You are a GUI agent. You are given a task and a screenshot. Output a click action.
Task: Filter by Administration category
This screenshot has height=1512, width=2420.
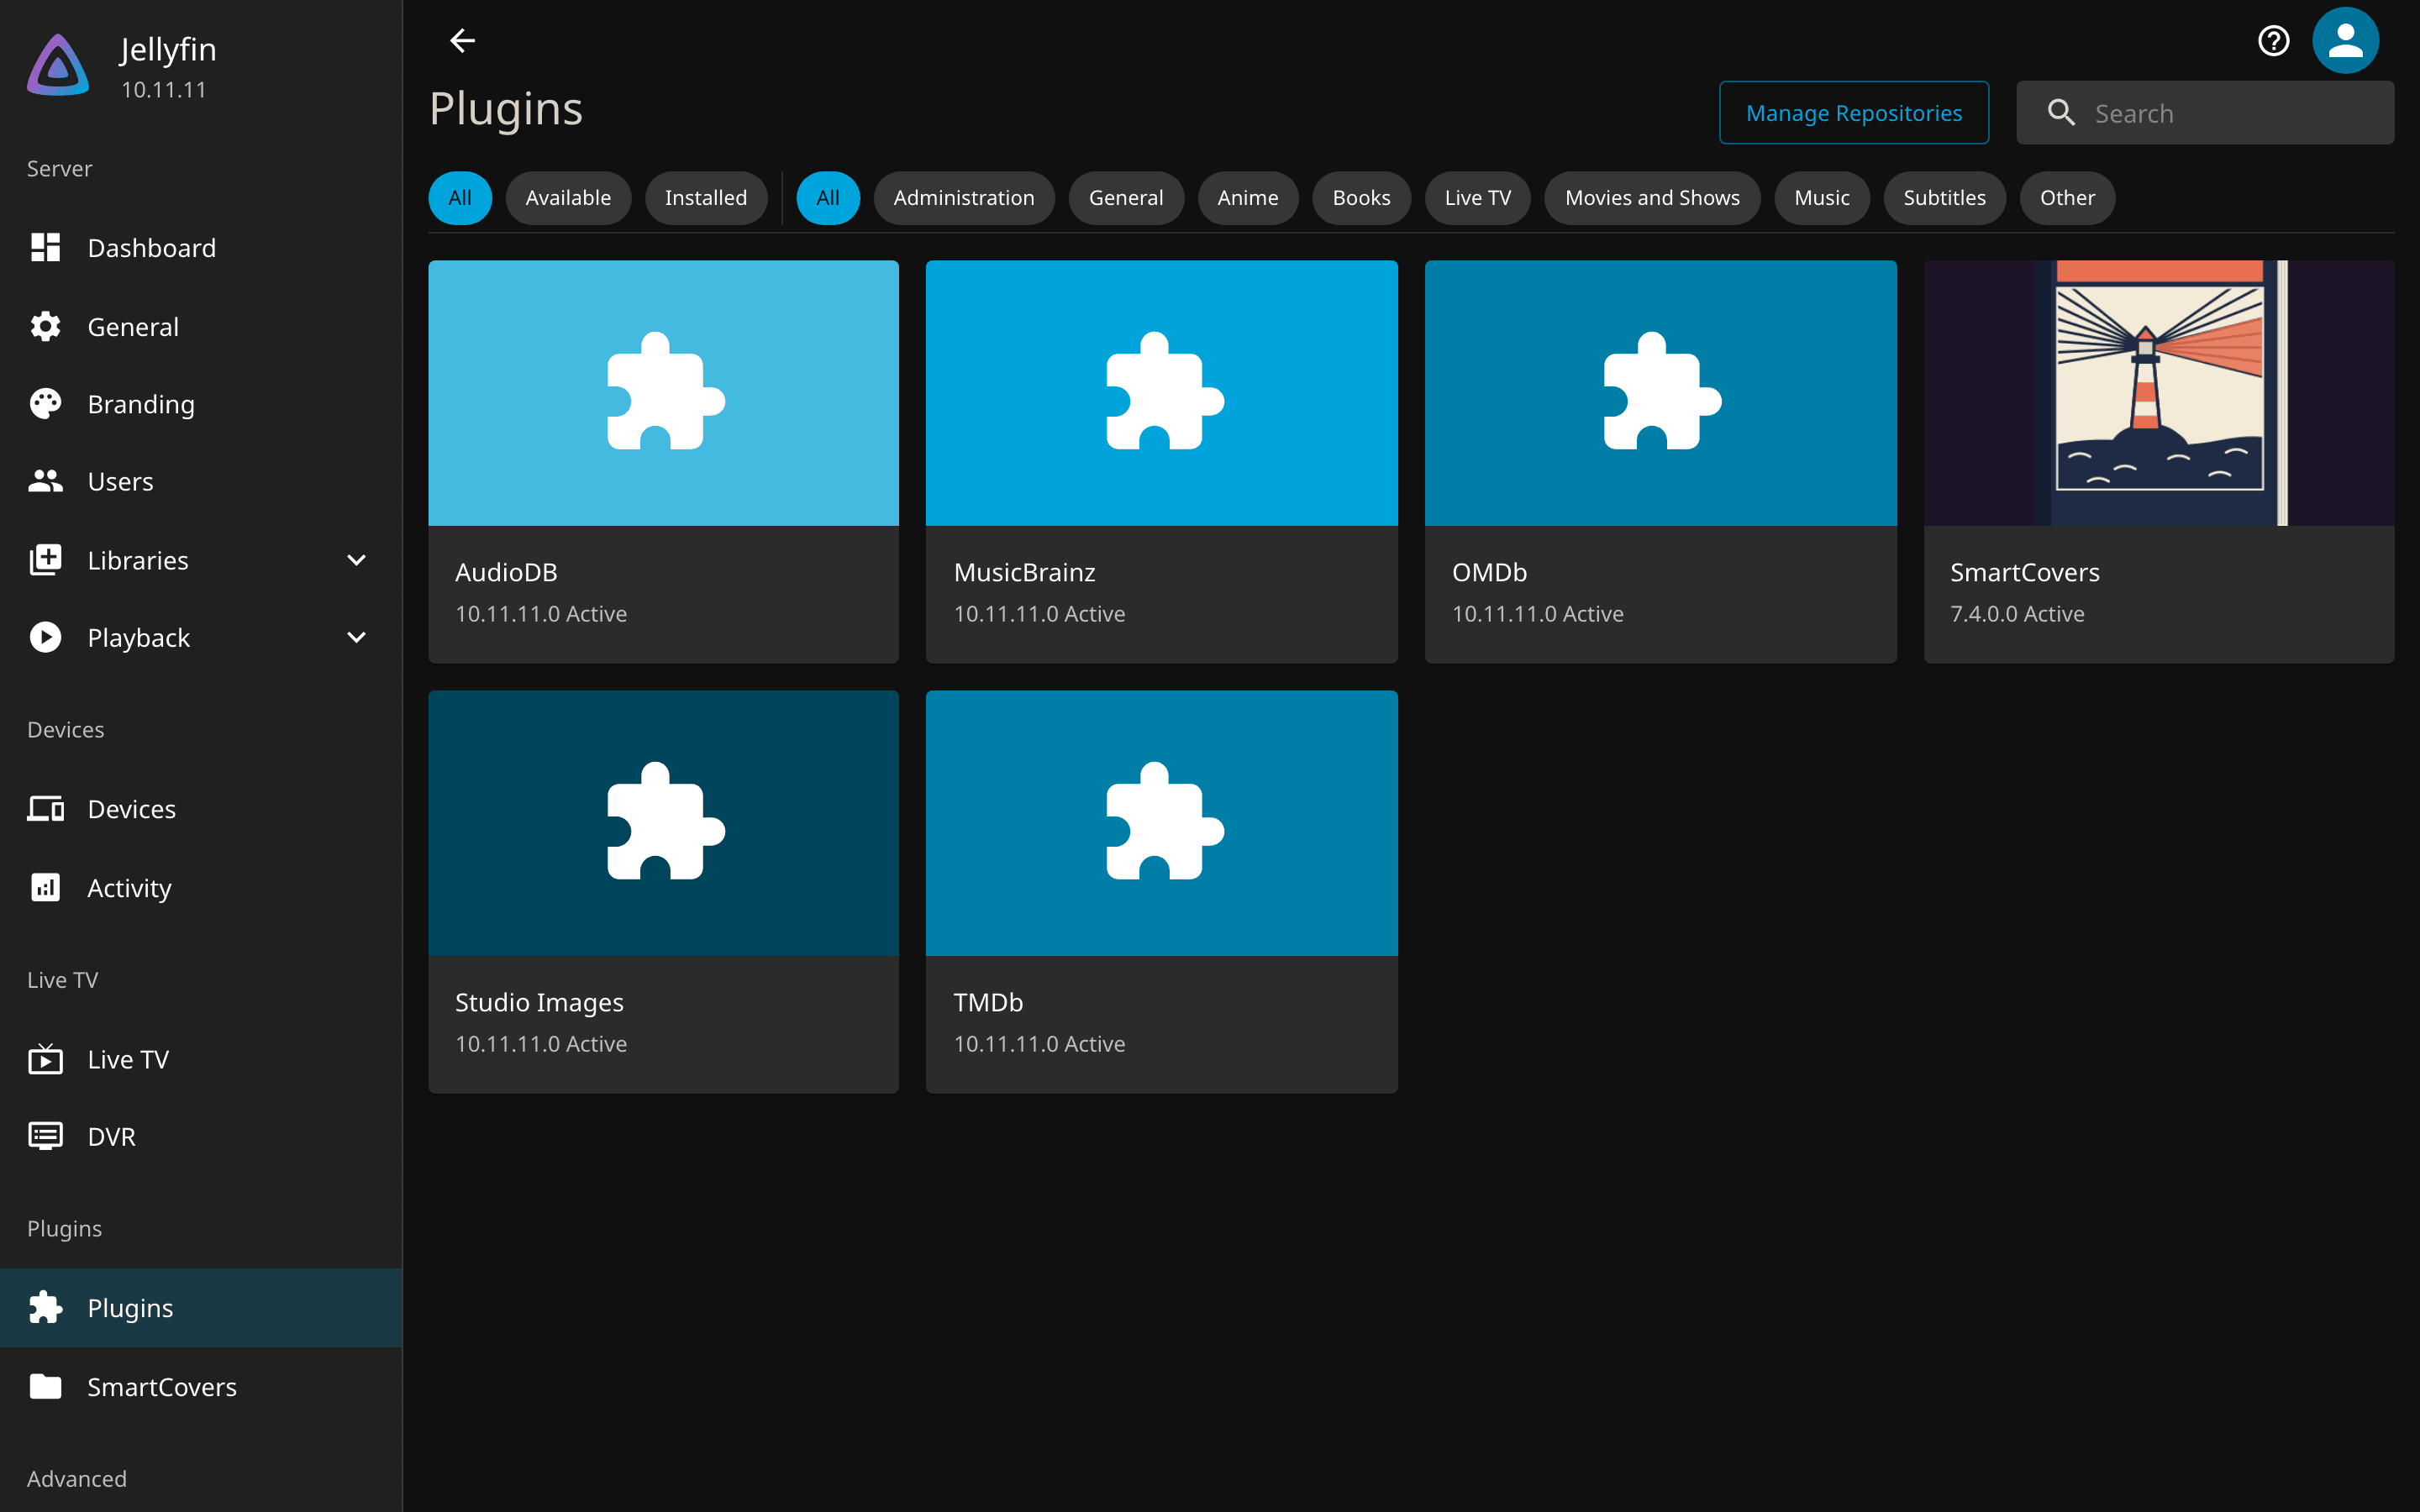click(964, 198)
